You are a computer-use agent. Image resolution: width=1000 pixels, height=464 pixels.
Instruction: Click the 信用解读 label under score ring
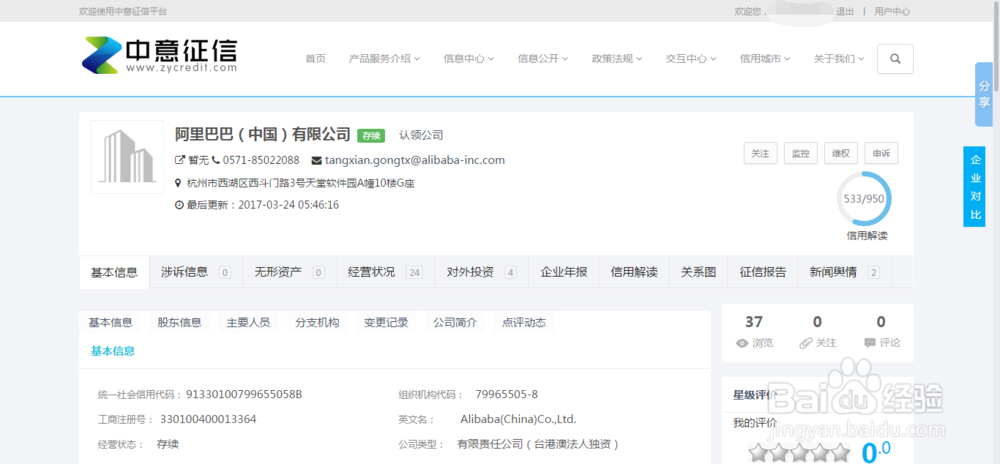[x=867, y=236]
